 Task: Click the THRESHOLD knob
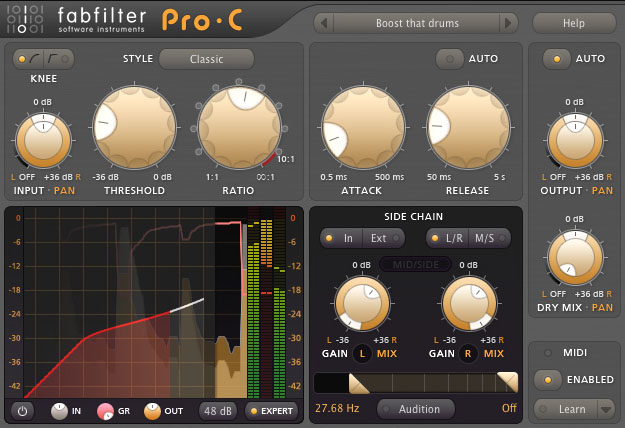click(134, 127)
